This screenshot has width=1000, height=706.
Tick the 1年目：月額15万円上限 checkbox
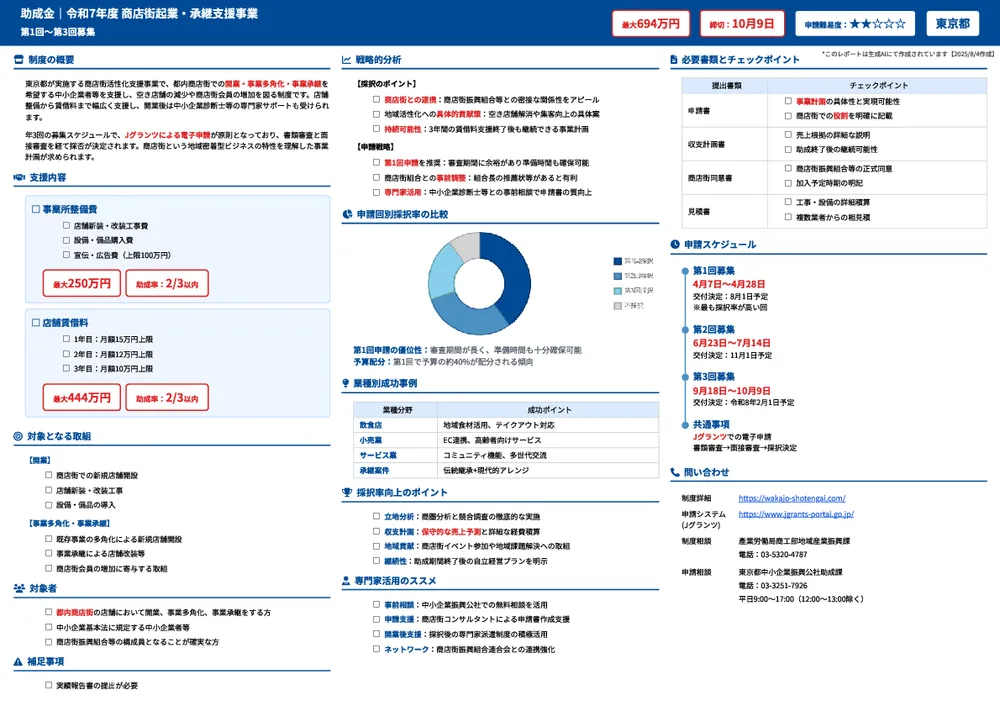tap(66, 339)
